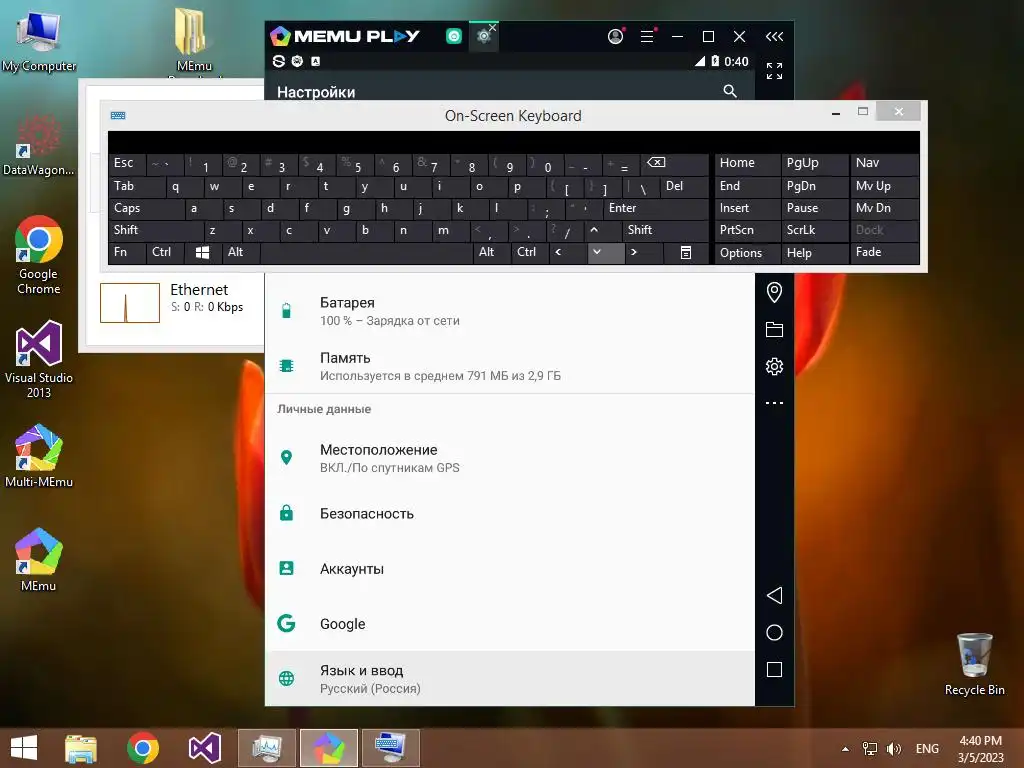Viewport: 1024px width, 768px height.
Task: Open MEmu search icon in Настройки header
Action: (x=729, y=91)
